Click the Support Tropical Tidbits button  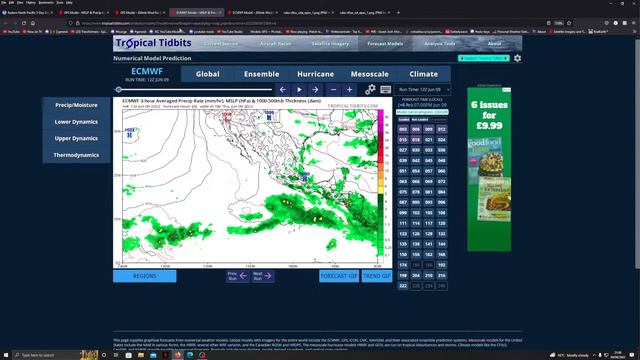click(484, 58)
